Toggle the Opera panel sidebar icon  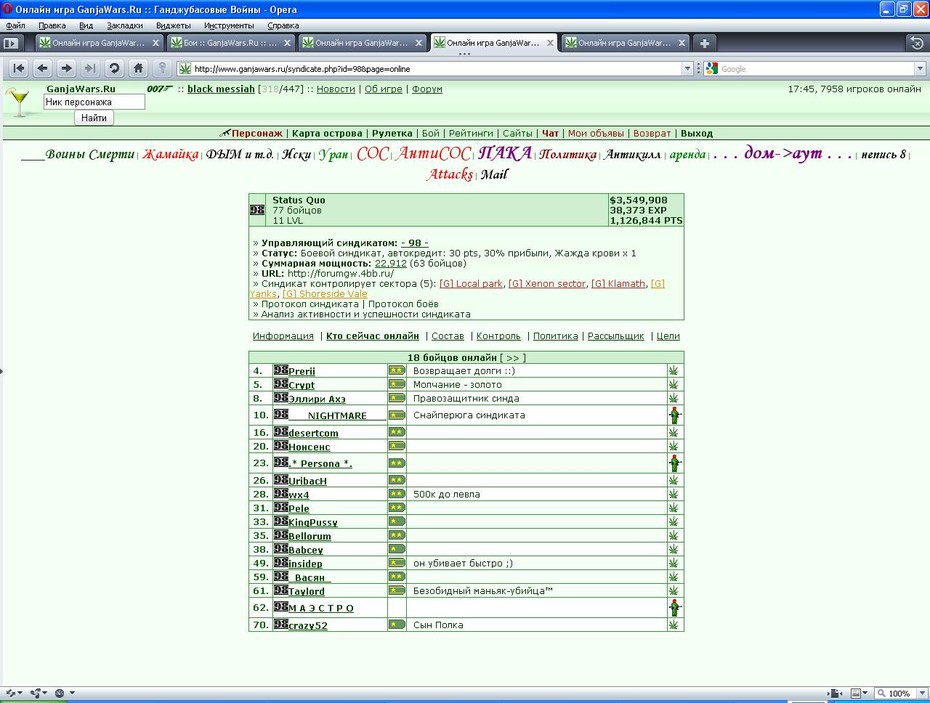(x=11, y=43)
